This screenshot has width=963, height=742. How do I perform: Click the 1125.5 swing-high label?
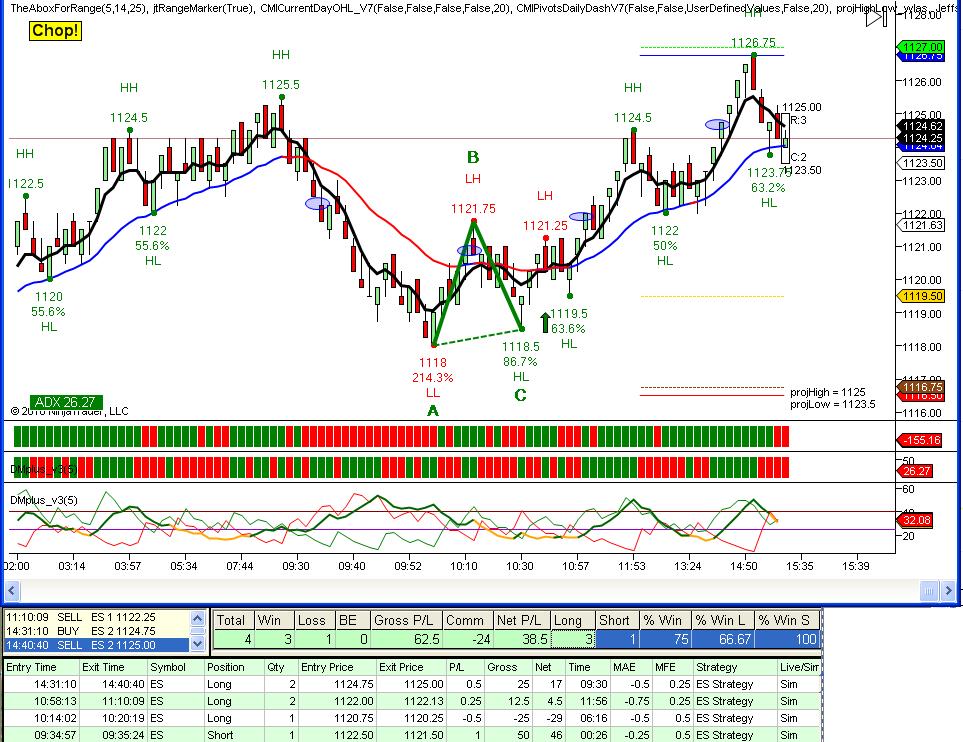point(281,85)
